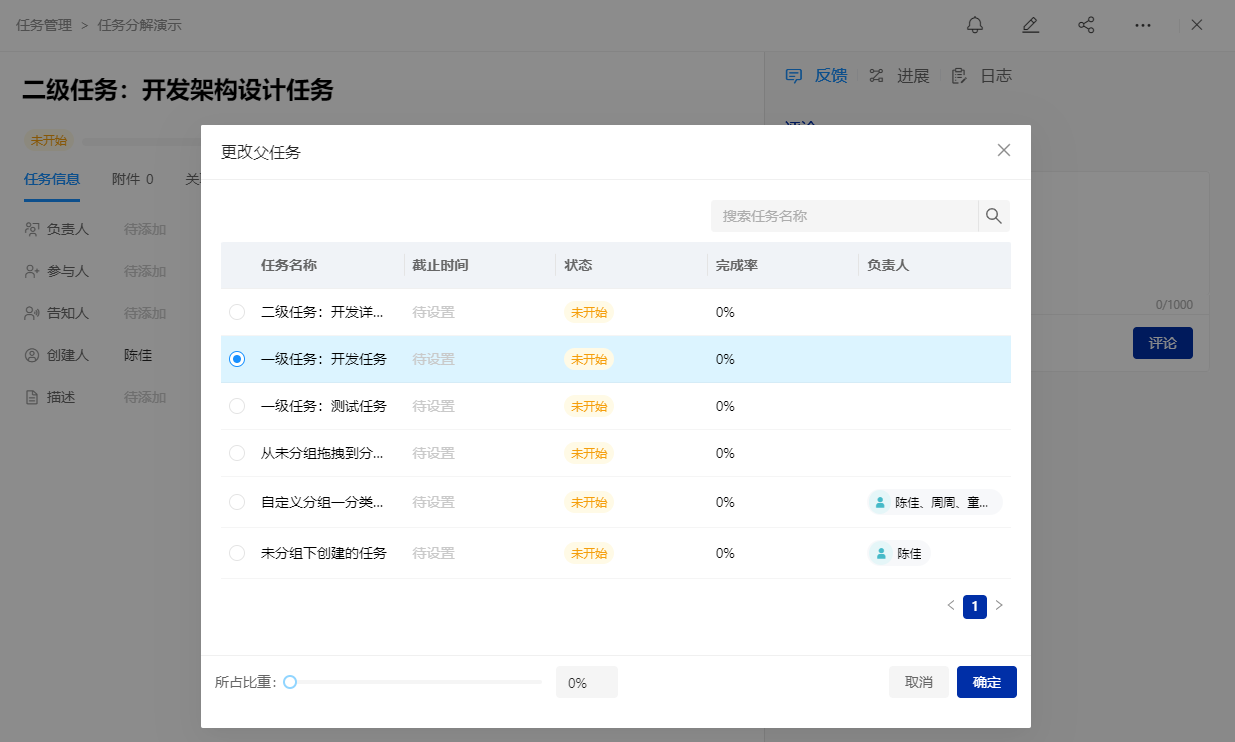Click the 未开始 status badge under title
This screenshot has height=742, width=1235.
click(49, 141)
